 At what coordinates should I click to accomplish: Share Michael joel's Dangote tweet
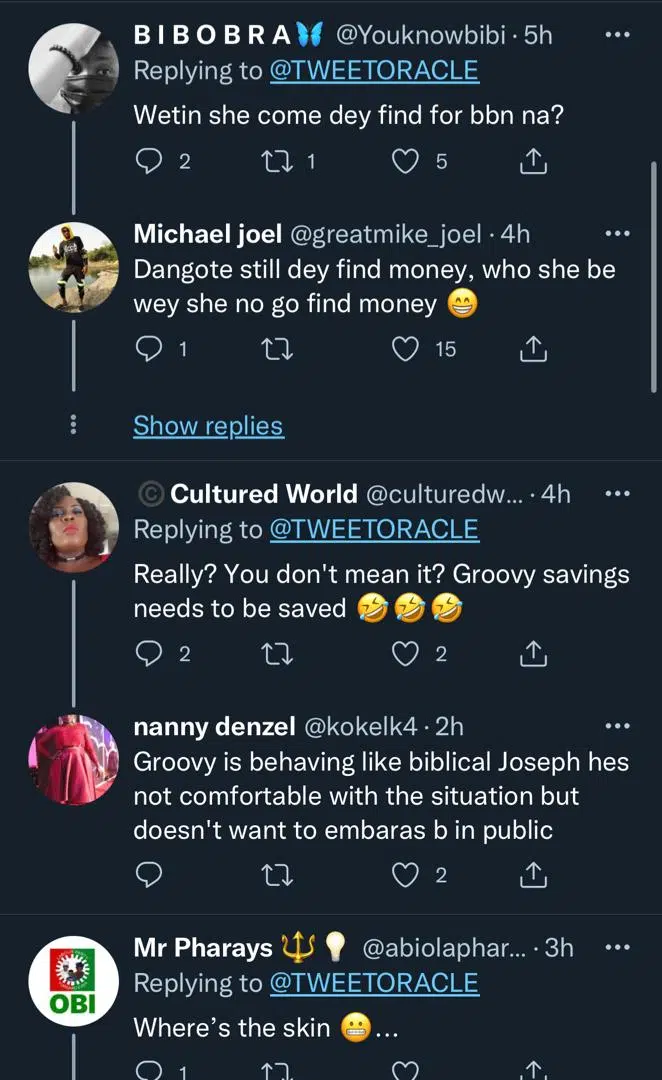point(534,348)
